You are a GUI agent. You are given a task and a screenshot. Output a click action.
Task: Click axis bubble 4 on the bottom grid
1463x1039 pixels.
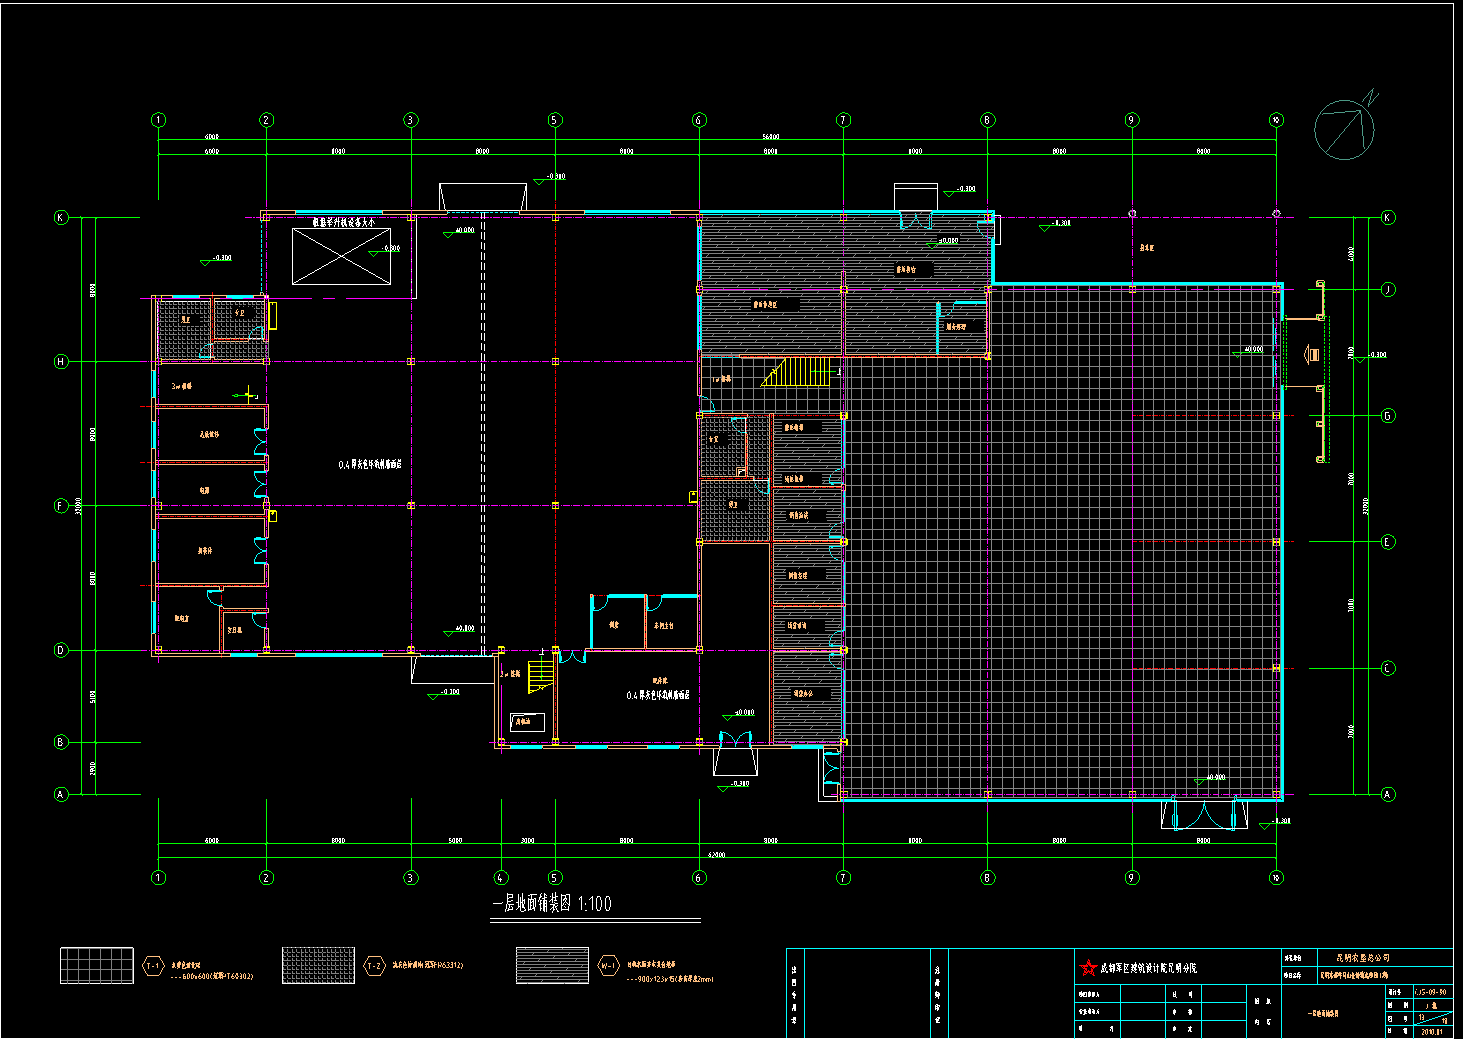[501, 878]
